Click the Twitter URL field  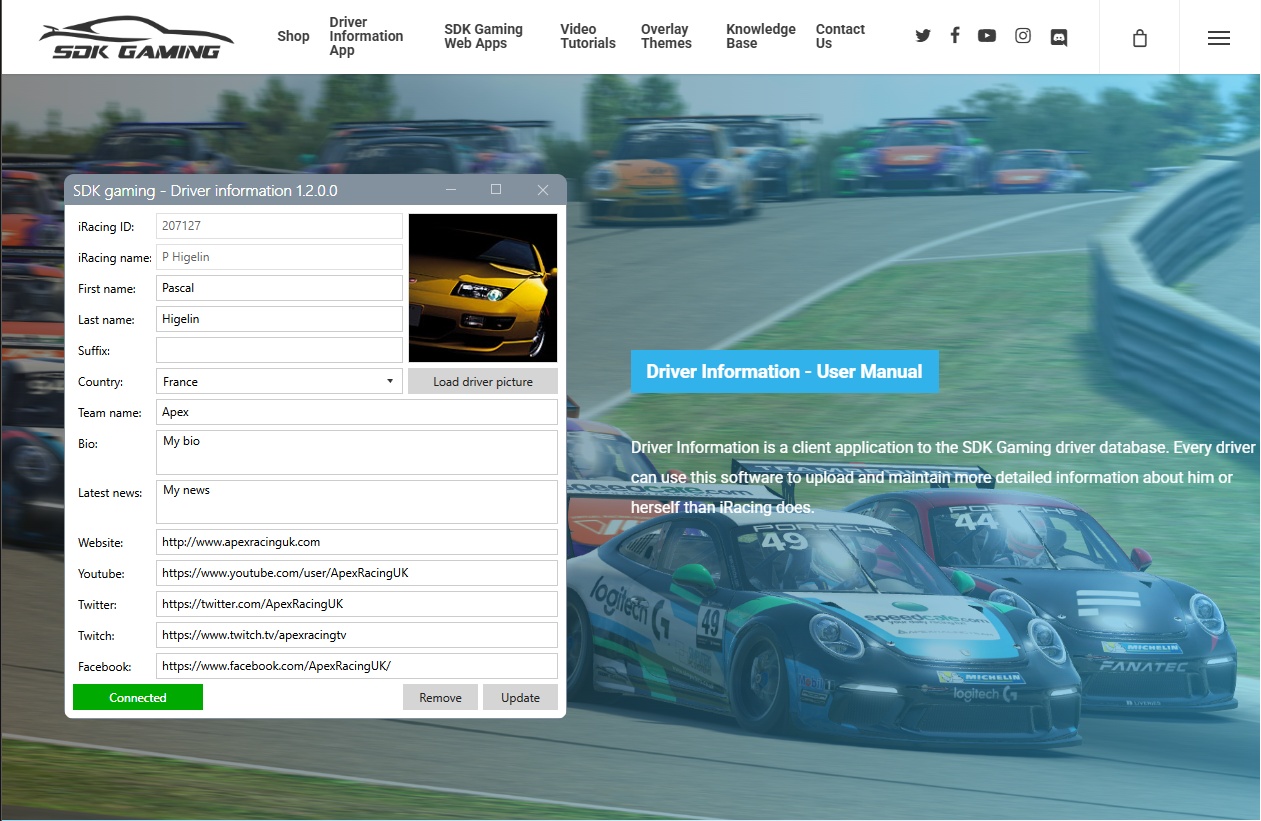357,604
